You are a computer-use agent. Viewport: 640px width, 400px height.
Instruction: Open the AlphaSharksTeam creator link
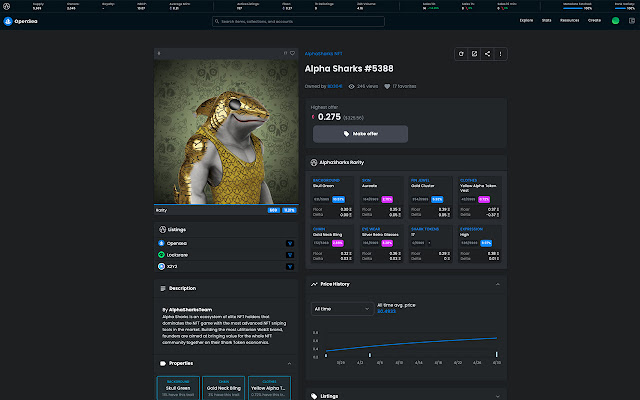190,310
